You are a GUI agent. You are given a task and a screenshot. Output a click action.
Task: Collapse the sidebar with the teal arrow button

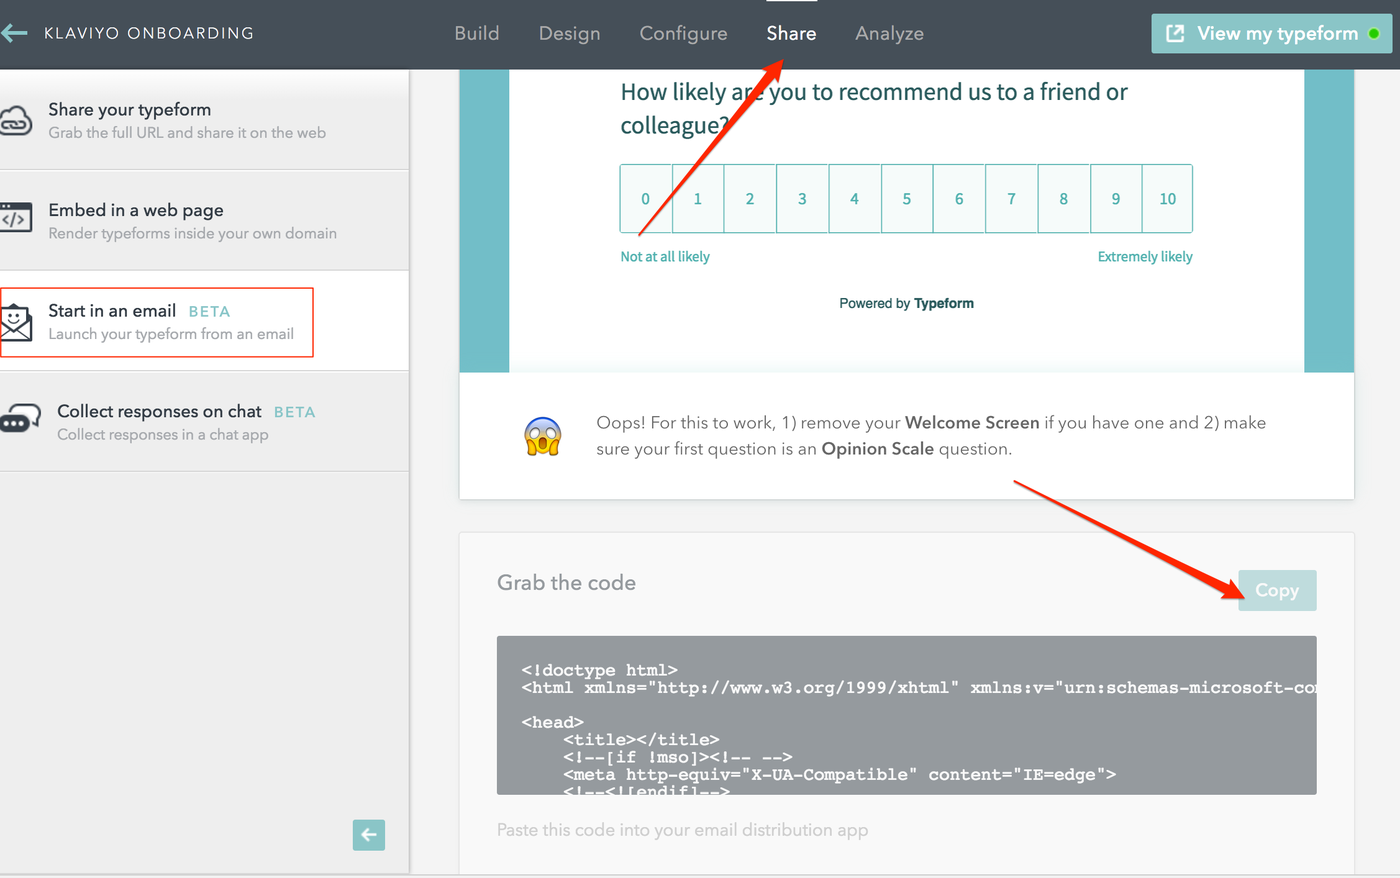click(369, 835)
